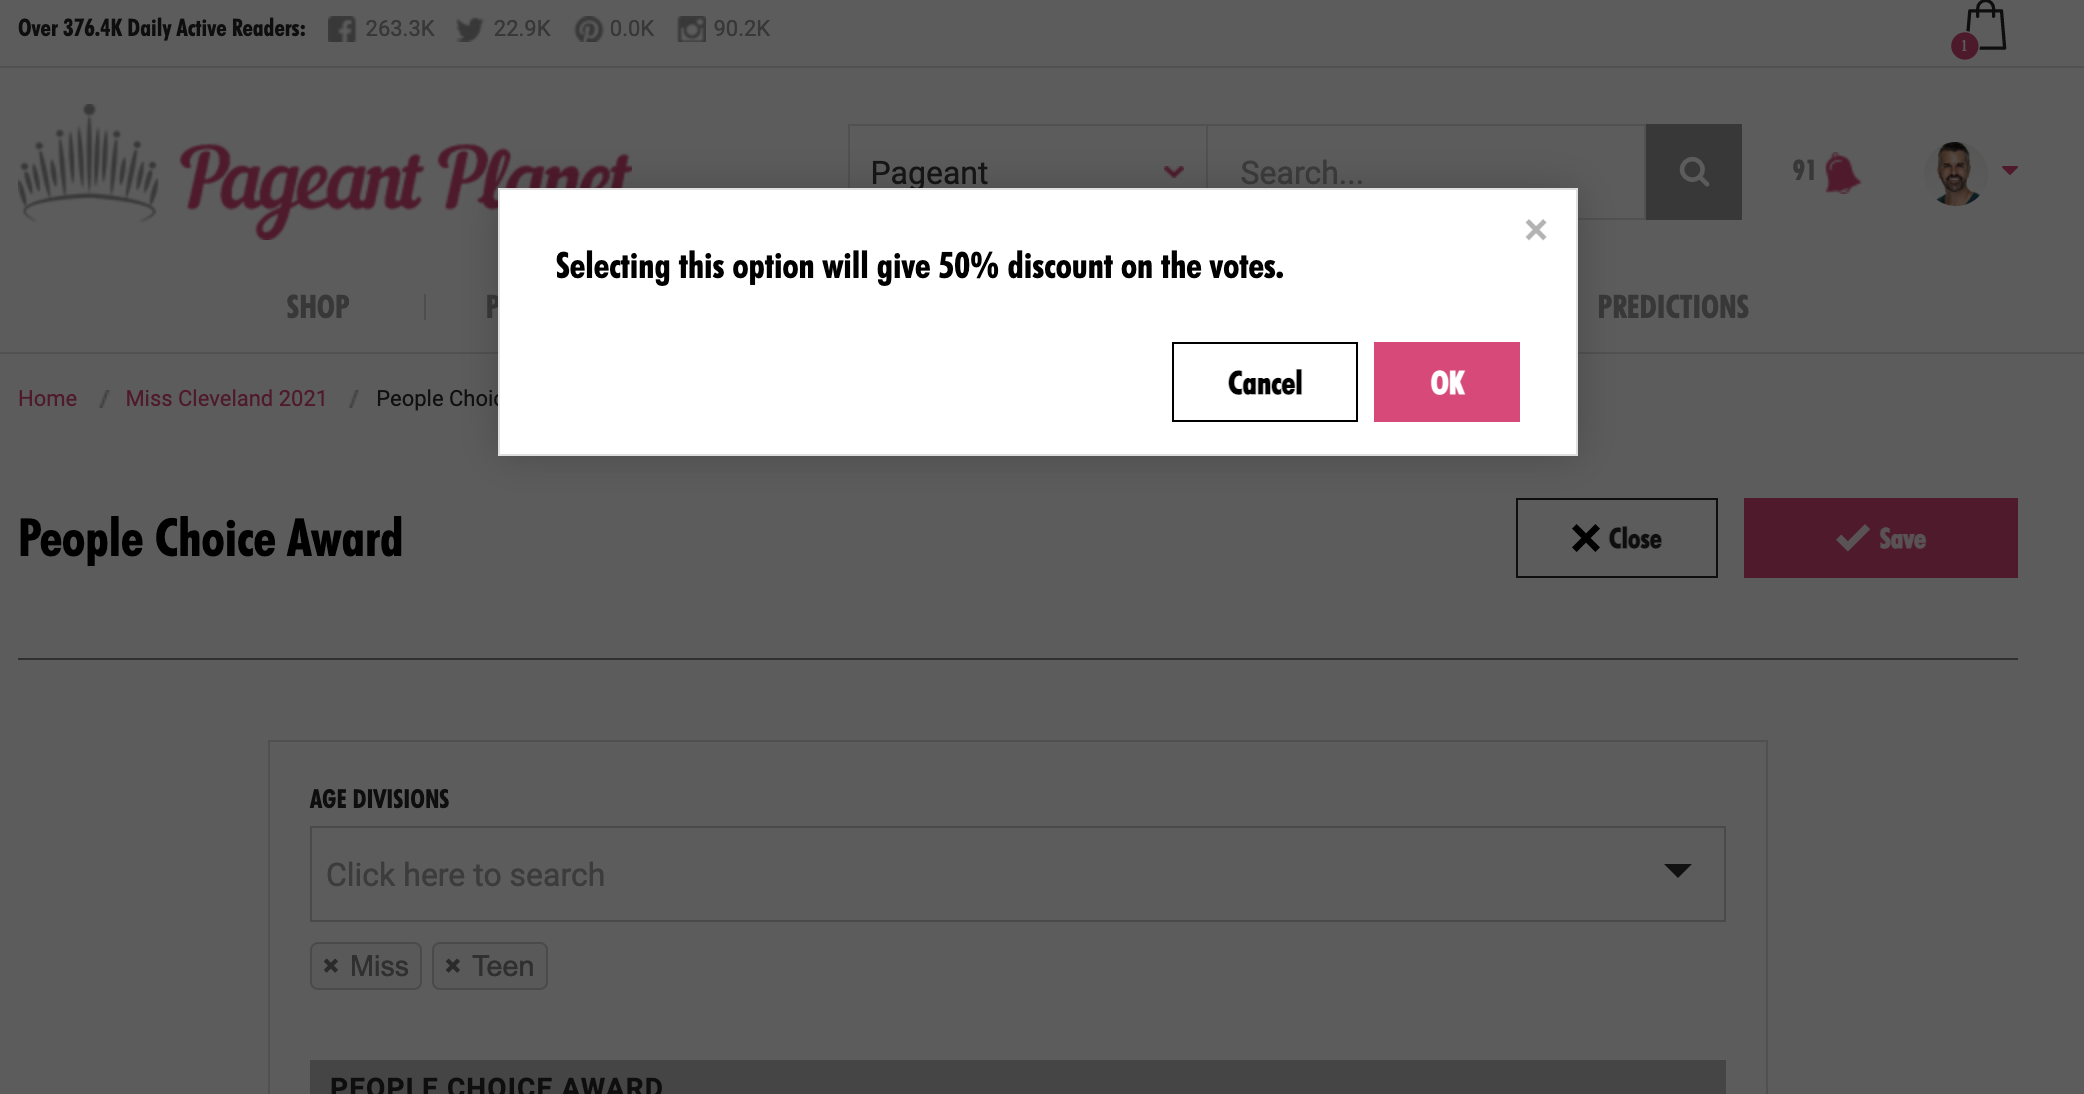Click the Home breadcrumb link
This screenshot has width=2084, height=1094.
(47, 398)
